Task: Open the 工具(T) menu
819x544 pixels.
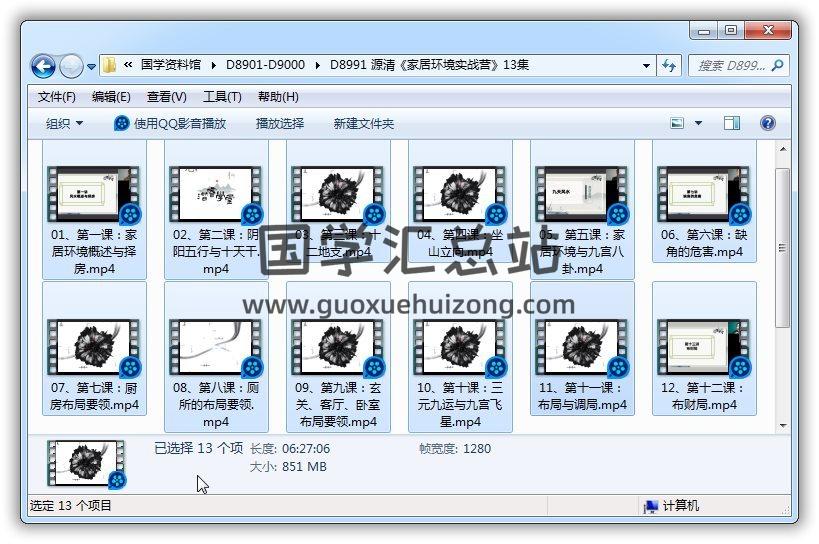Action: point(222,97)
